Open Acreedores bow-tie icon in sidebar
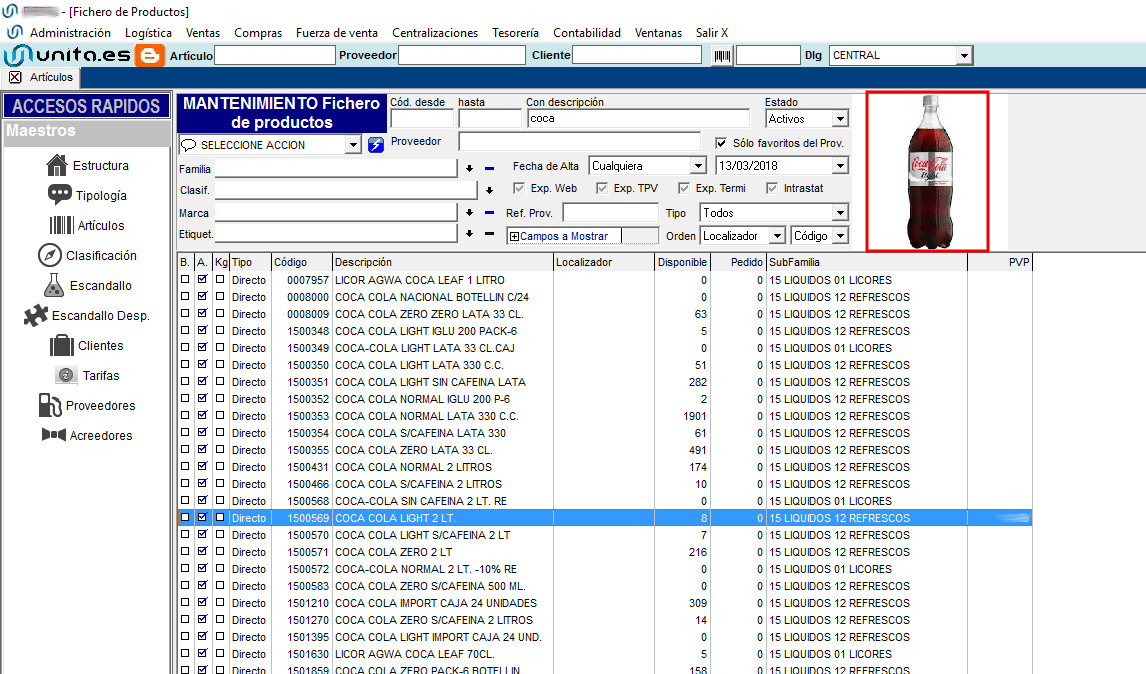Screen dimensions: 1146x674 (x=54, y=435)
